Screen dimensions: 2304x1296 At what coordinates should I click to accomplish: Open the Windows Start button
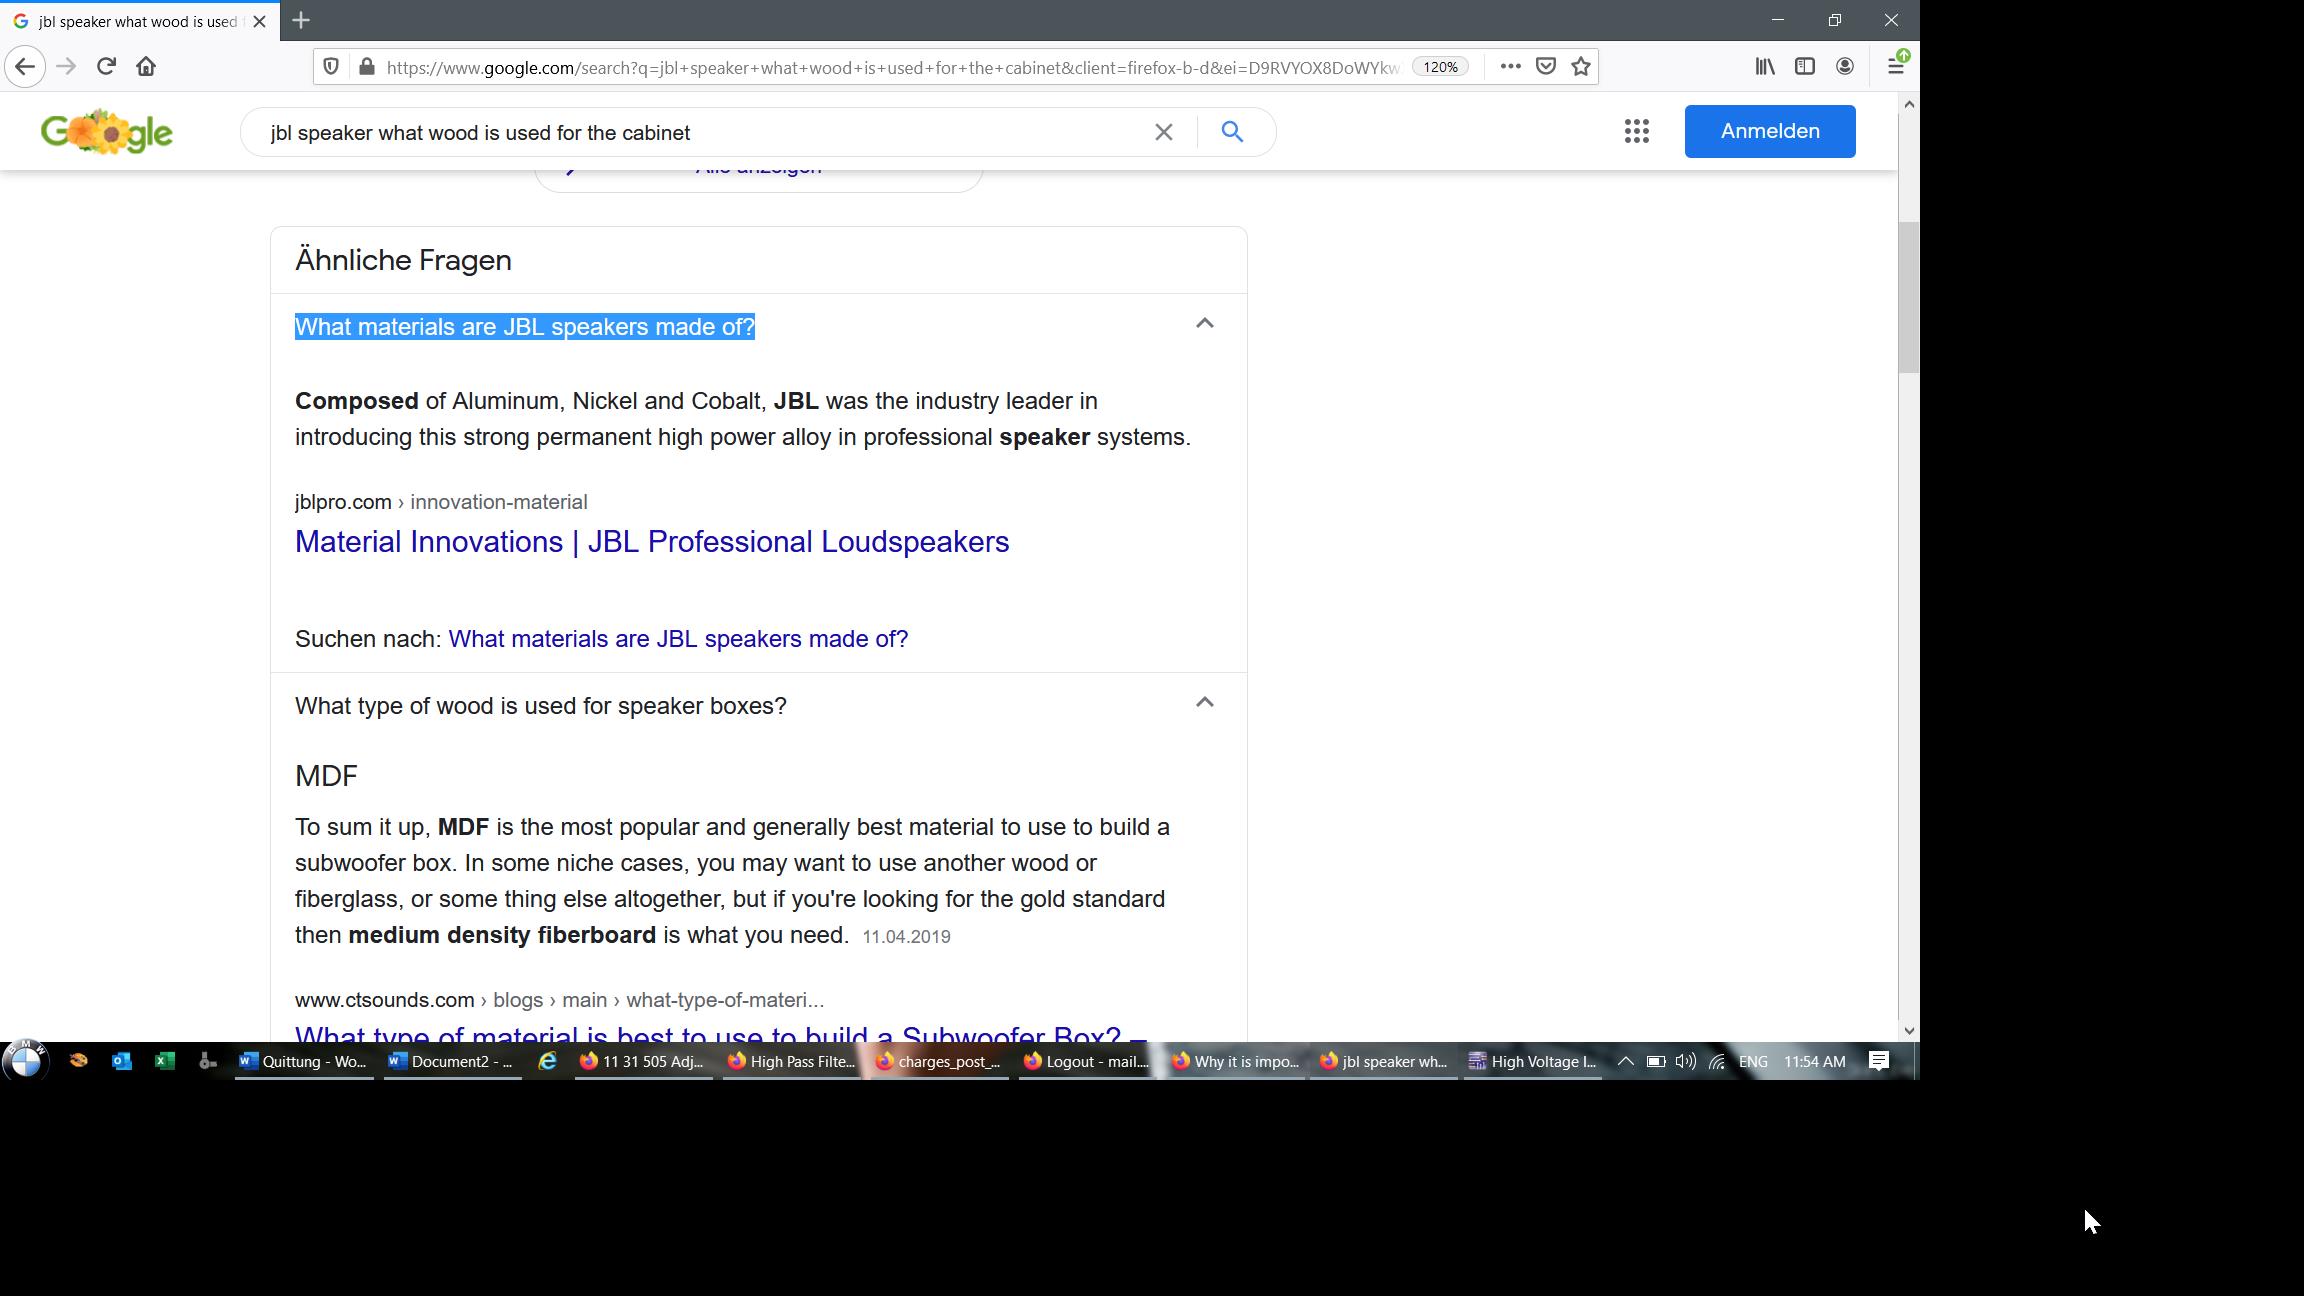[x=26, y=1060]
